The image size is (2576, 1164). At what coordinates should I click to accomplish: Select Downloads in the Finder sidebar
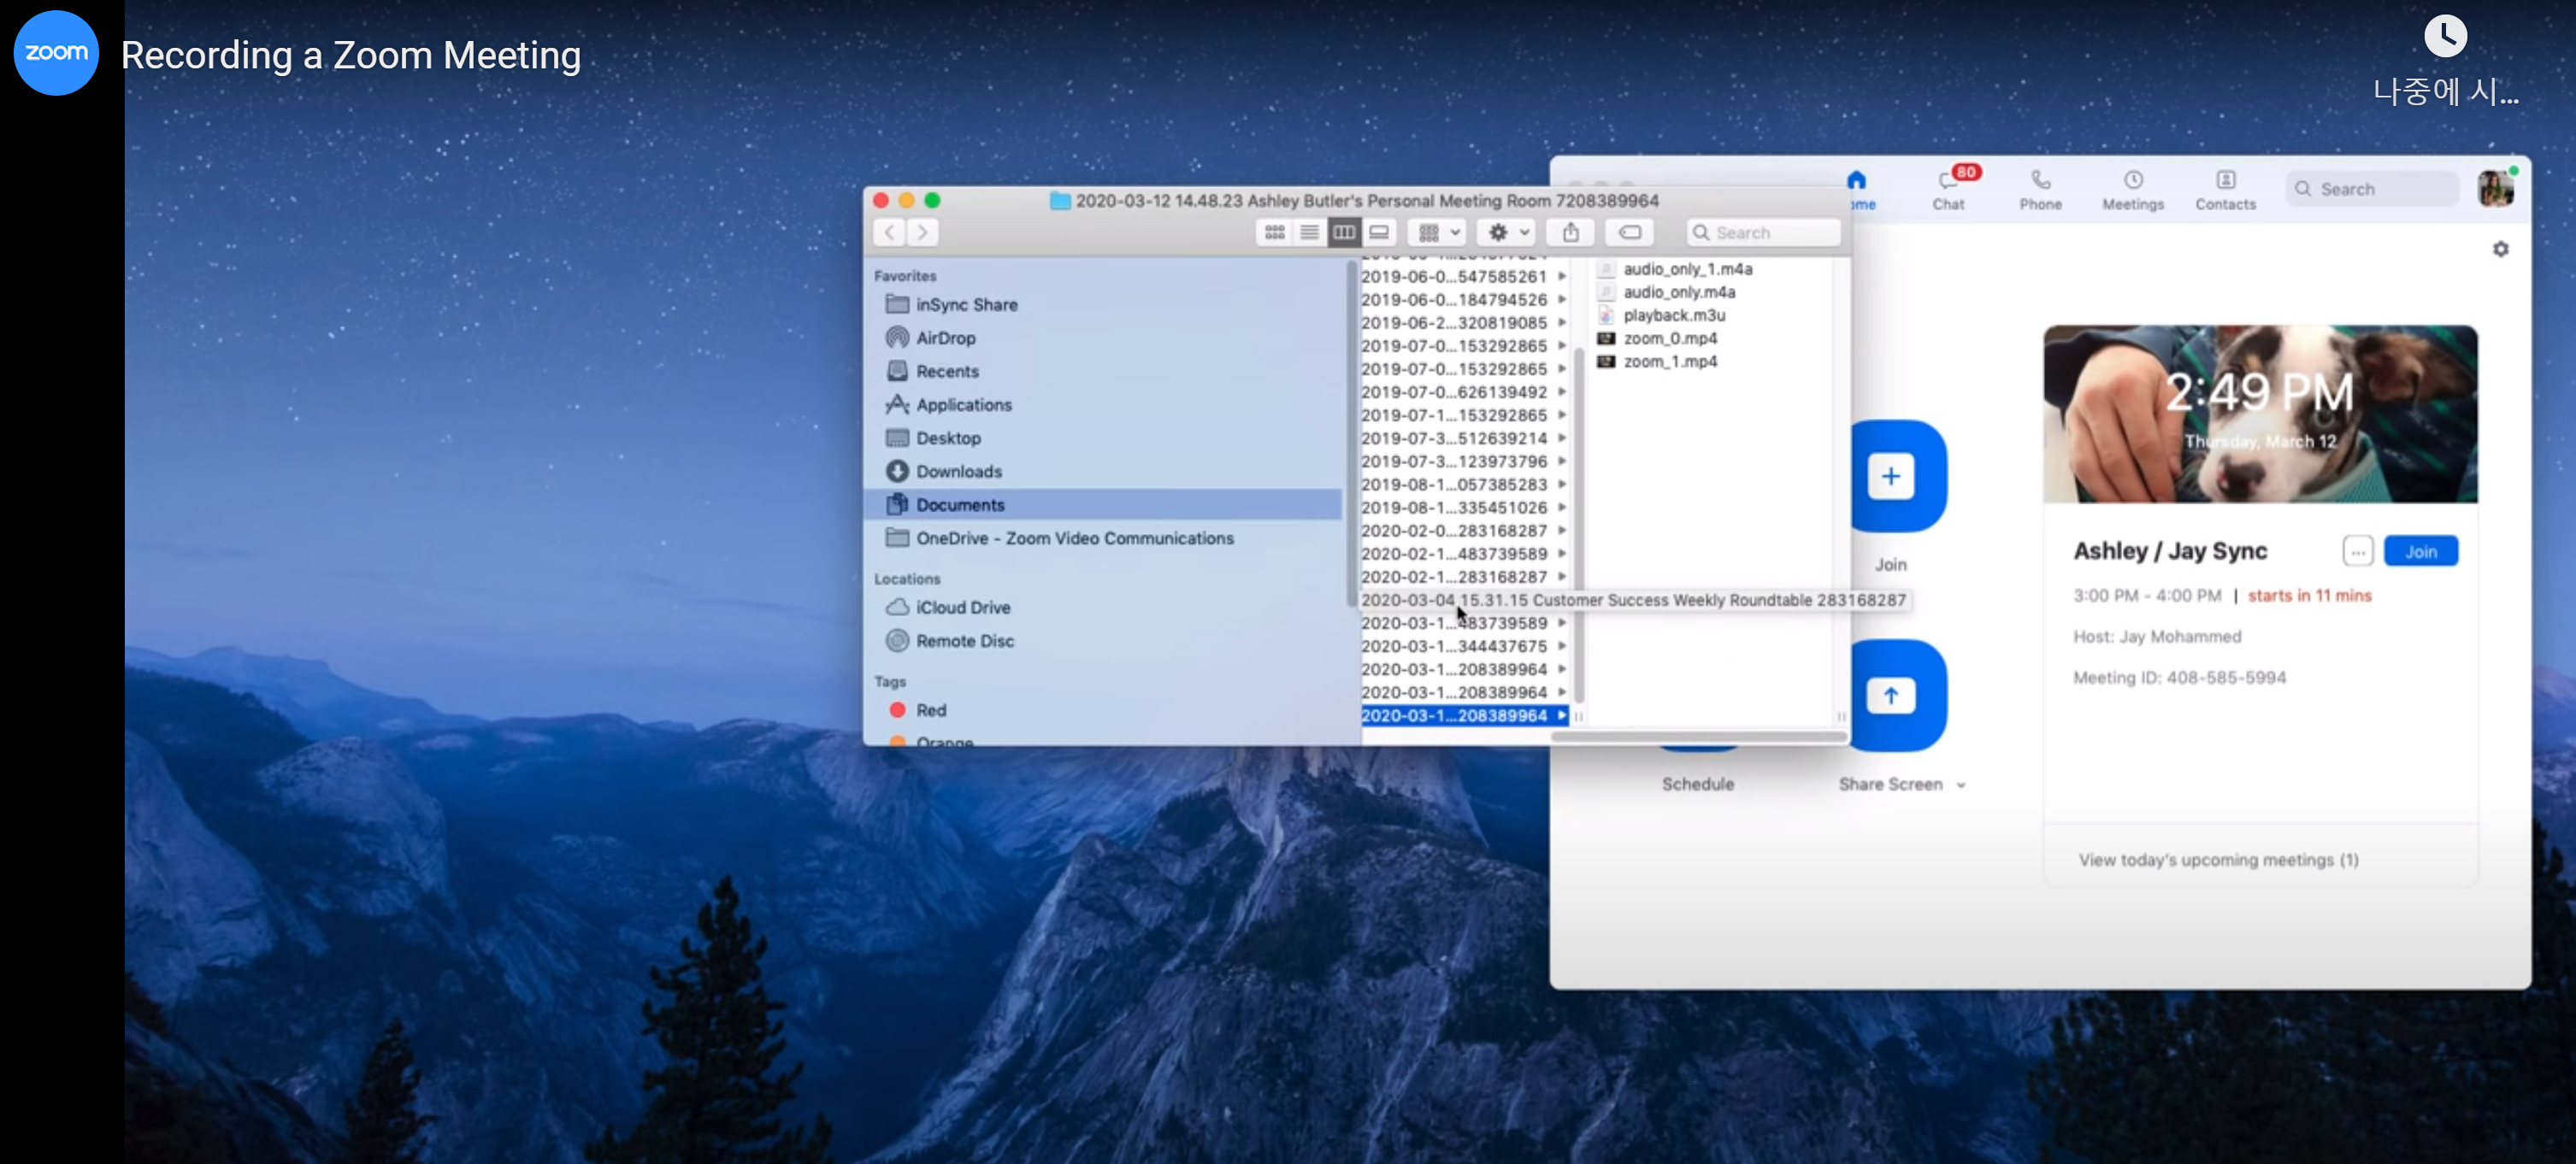(x=958, y=471)
